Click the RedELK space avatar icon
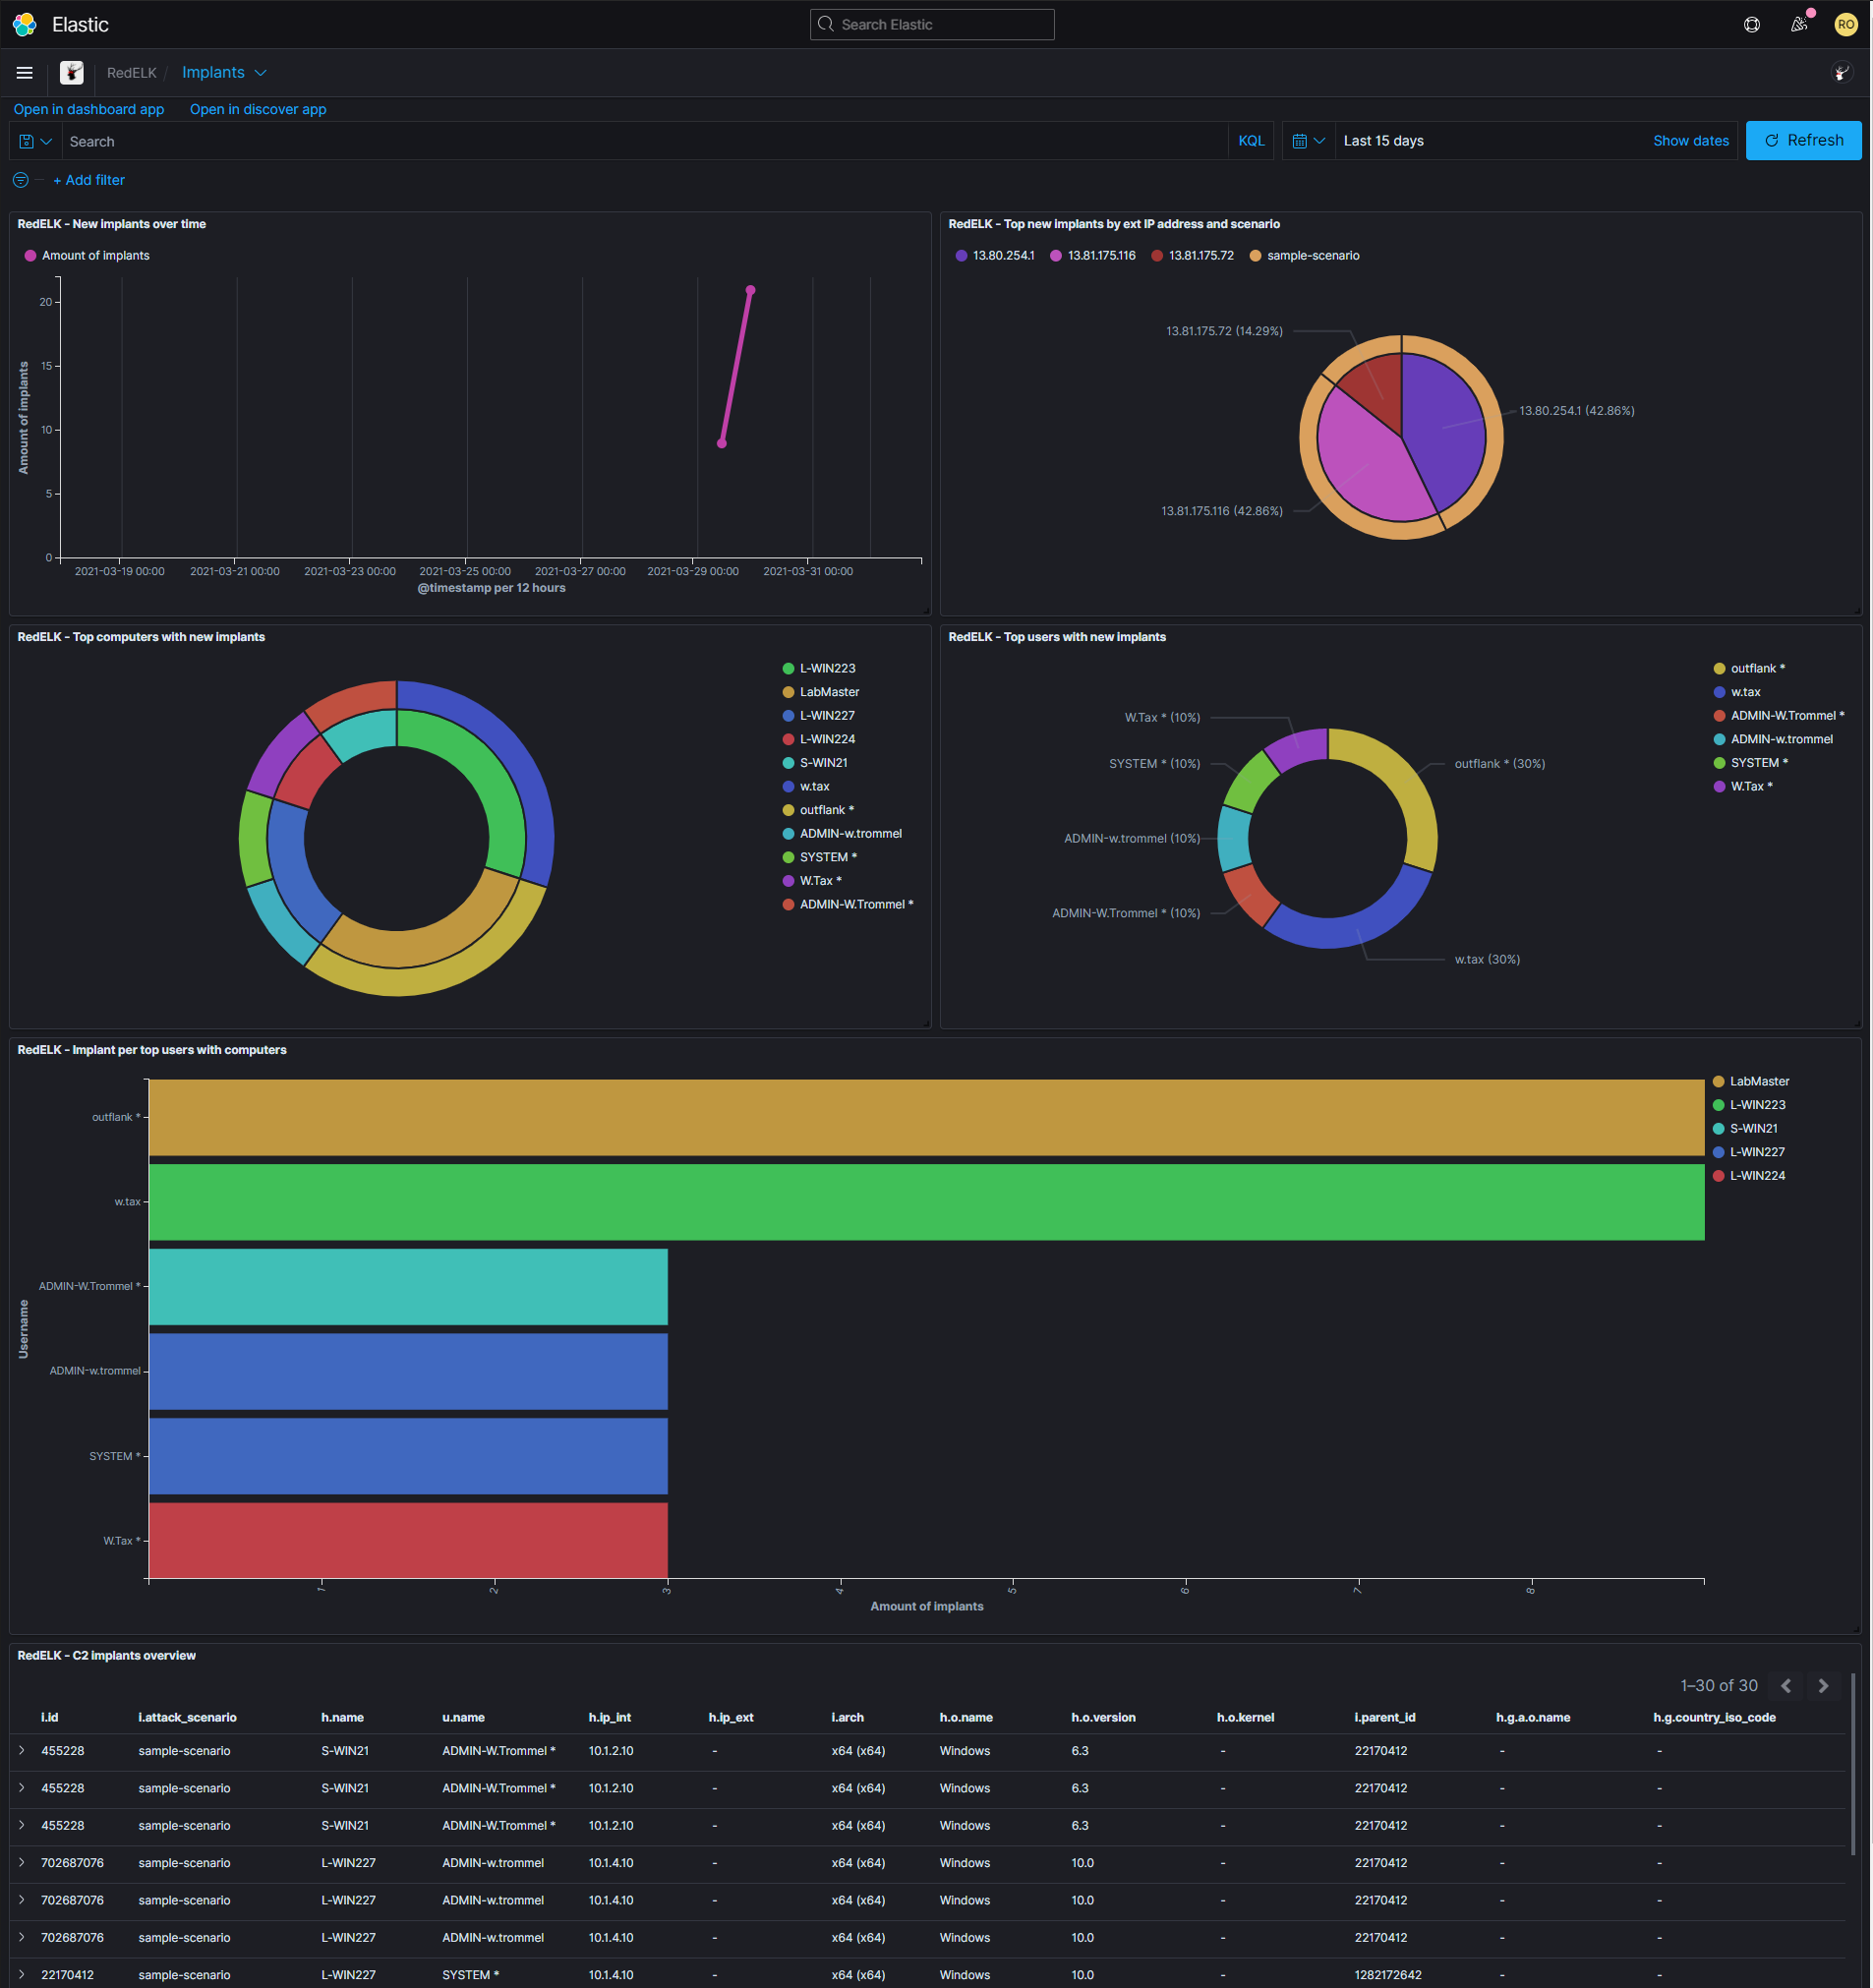The height and width of the screenshot is (1988, 1873). (72, 73)
